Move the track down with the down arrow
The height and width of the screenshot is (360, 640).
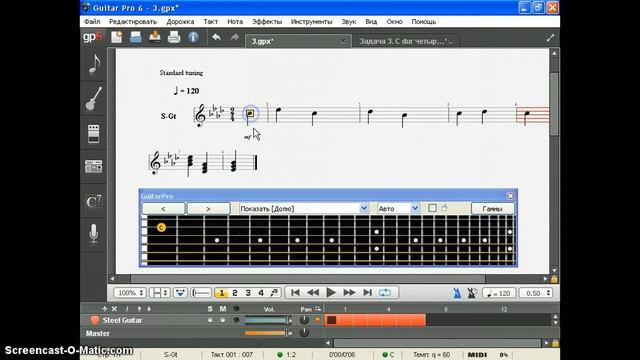149,309
